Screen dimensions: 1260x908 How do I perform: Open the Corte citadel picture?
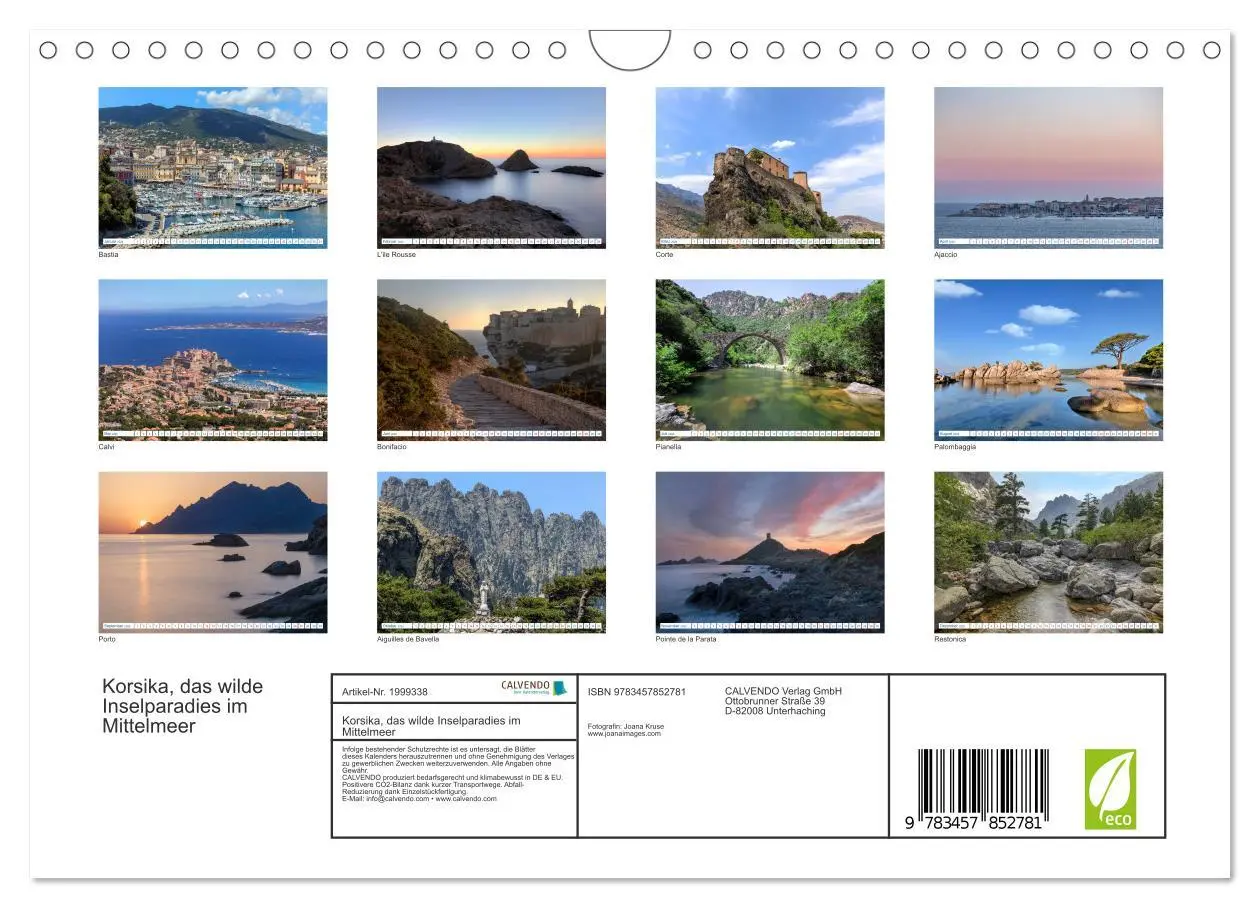pos(770,167)
